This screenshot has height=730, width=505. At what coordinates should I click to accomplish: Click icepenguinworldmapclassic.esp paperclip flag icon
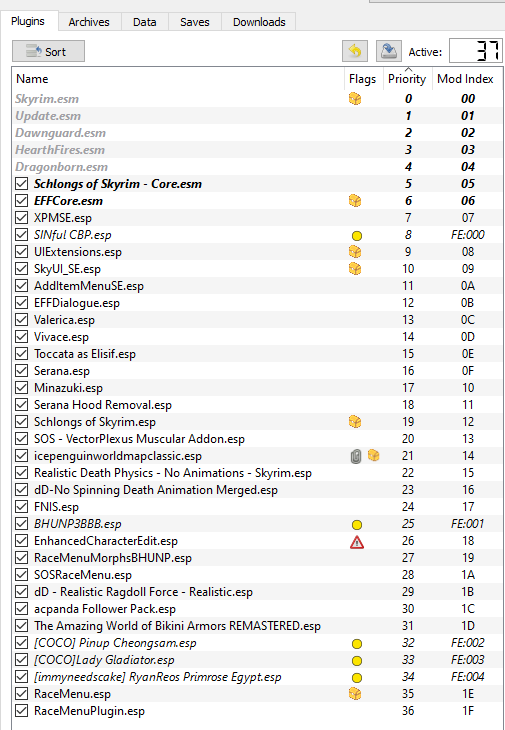click(356, 456)
